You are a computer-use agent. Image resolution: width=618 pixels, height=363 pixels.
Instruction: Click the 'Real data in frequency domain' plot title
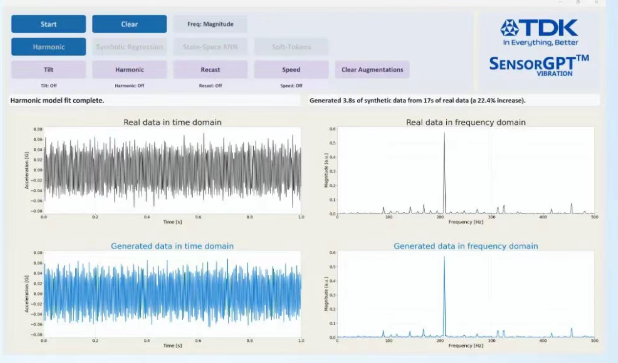click(466, 122)
